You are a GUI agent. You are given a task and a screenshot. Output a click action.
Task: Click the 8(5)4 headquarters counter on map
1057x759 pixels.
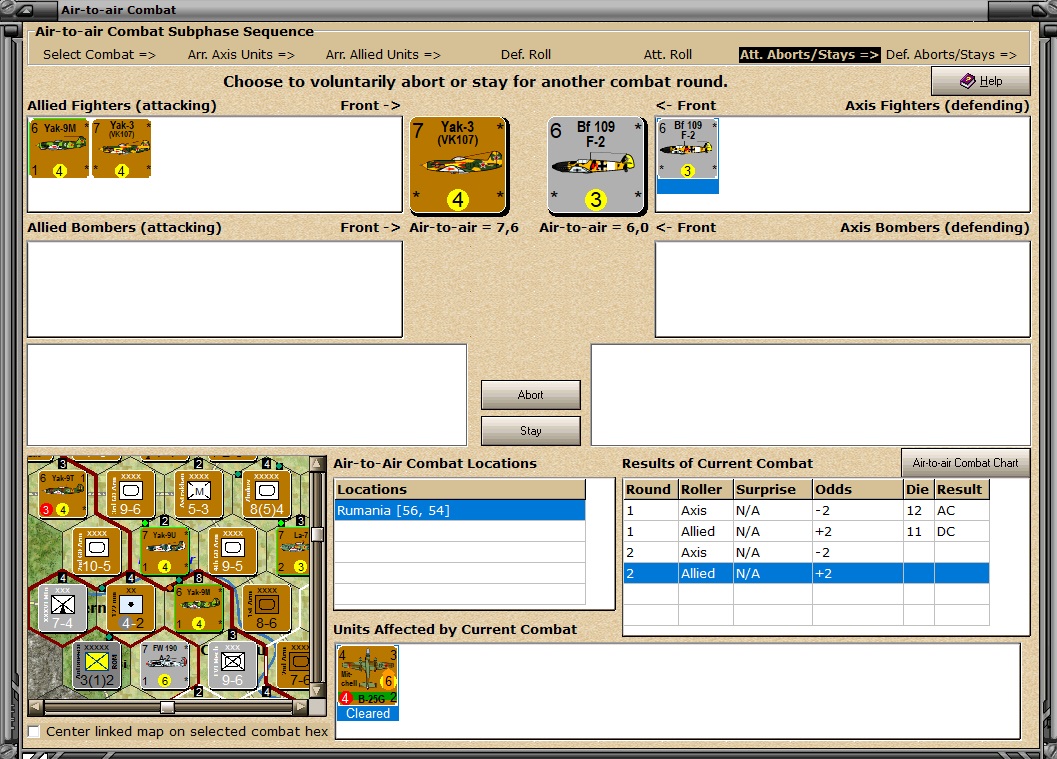tap(266, 493)
